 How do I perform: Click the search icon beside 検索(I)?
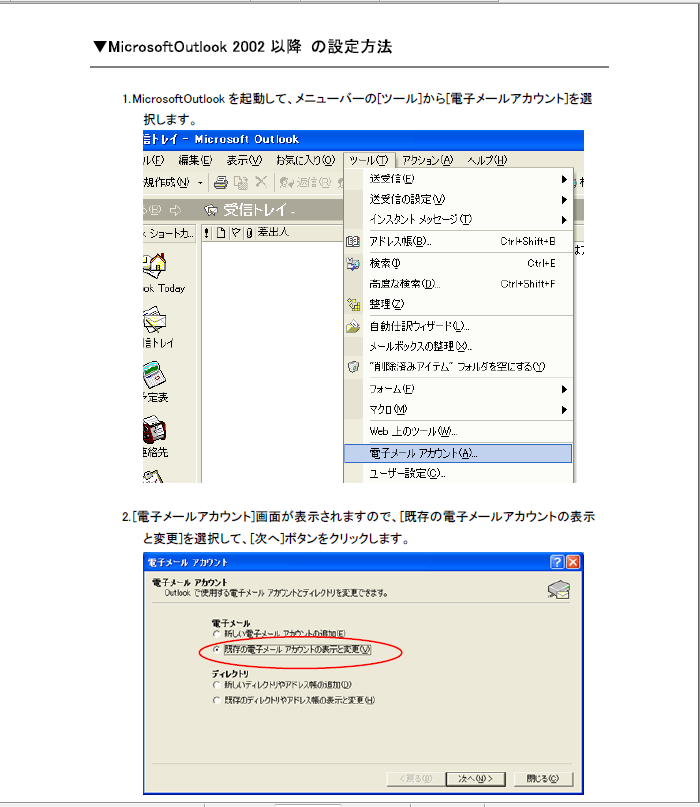tap(353, 264)
